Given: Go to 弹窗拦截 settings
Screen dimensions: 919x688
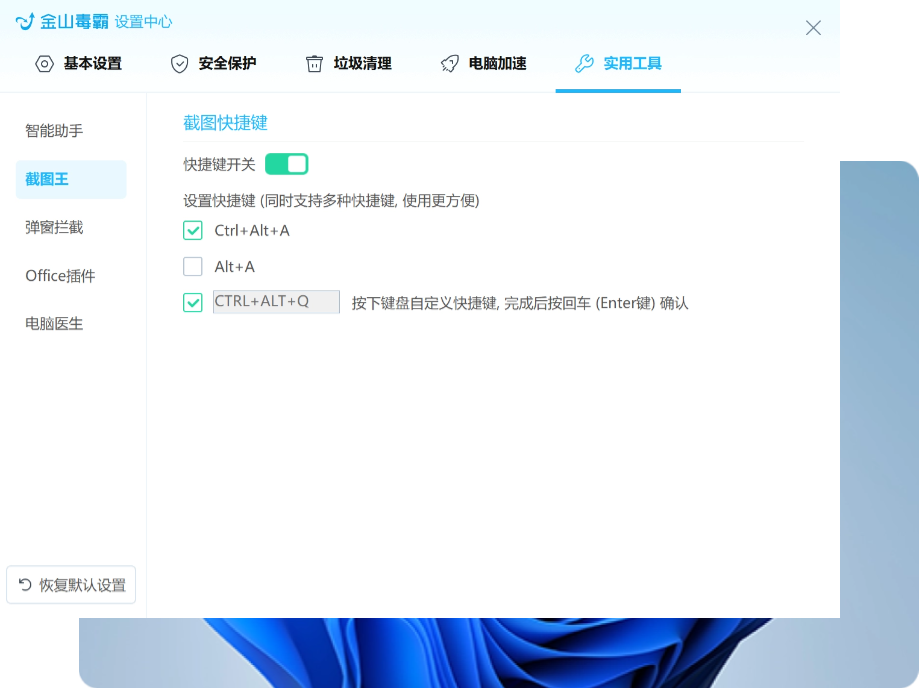Looking at the screenshot, I should coord(54,228).
